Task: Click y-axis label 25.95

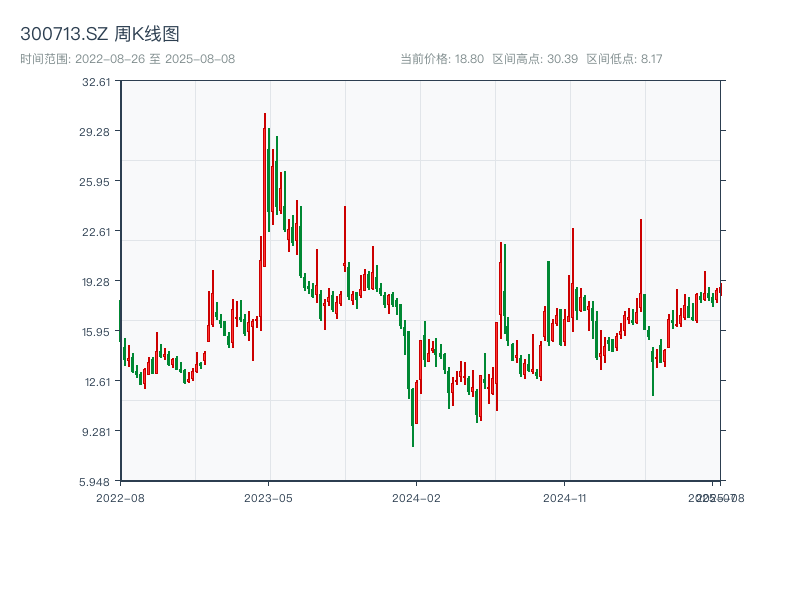Action: (94, 182)
